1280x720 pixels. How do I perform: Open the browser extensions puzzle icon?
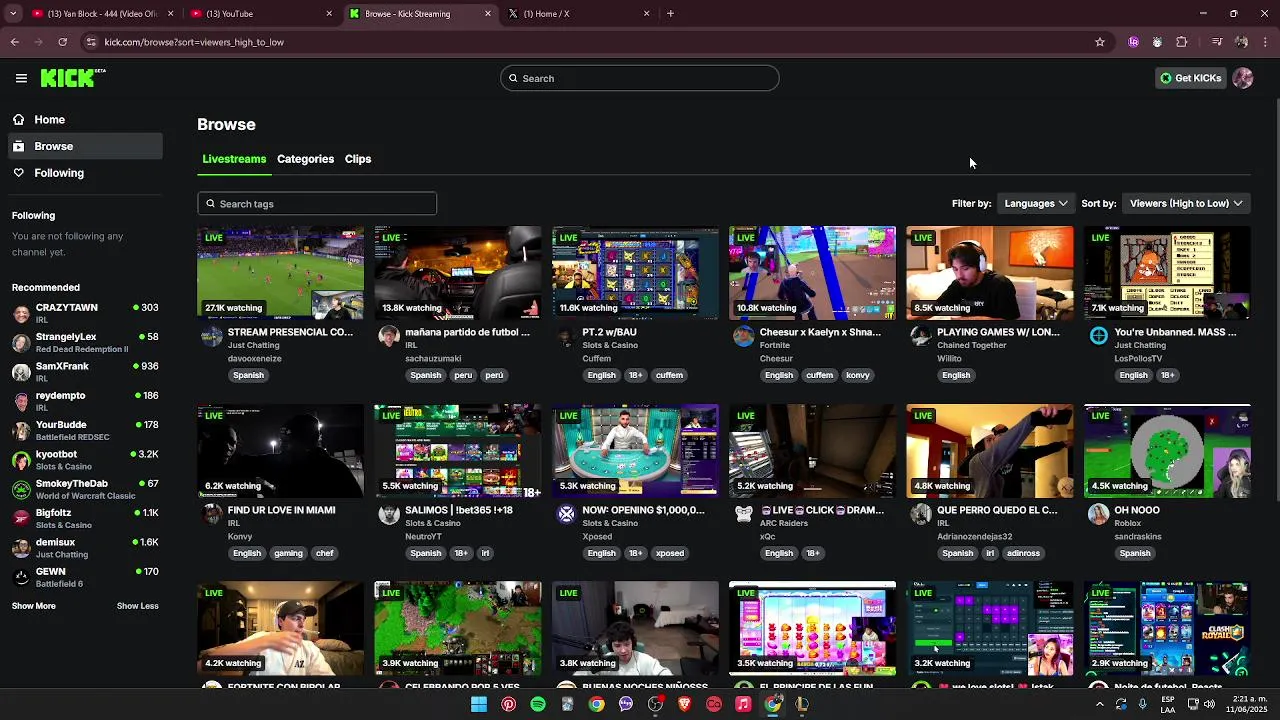1182,42
